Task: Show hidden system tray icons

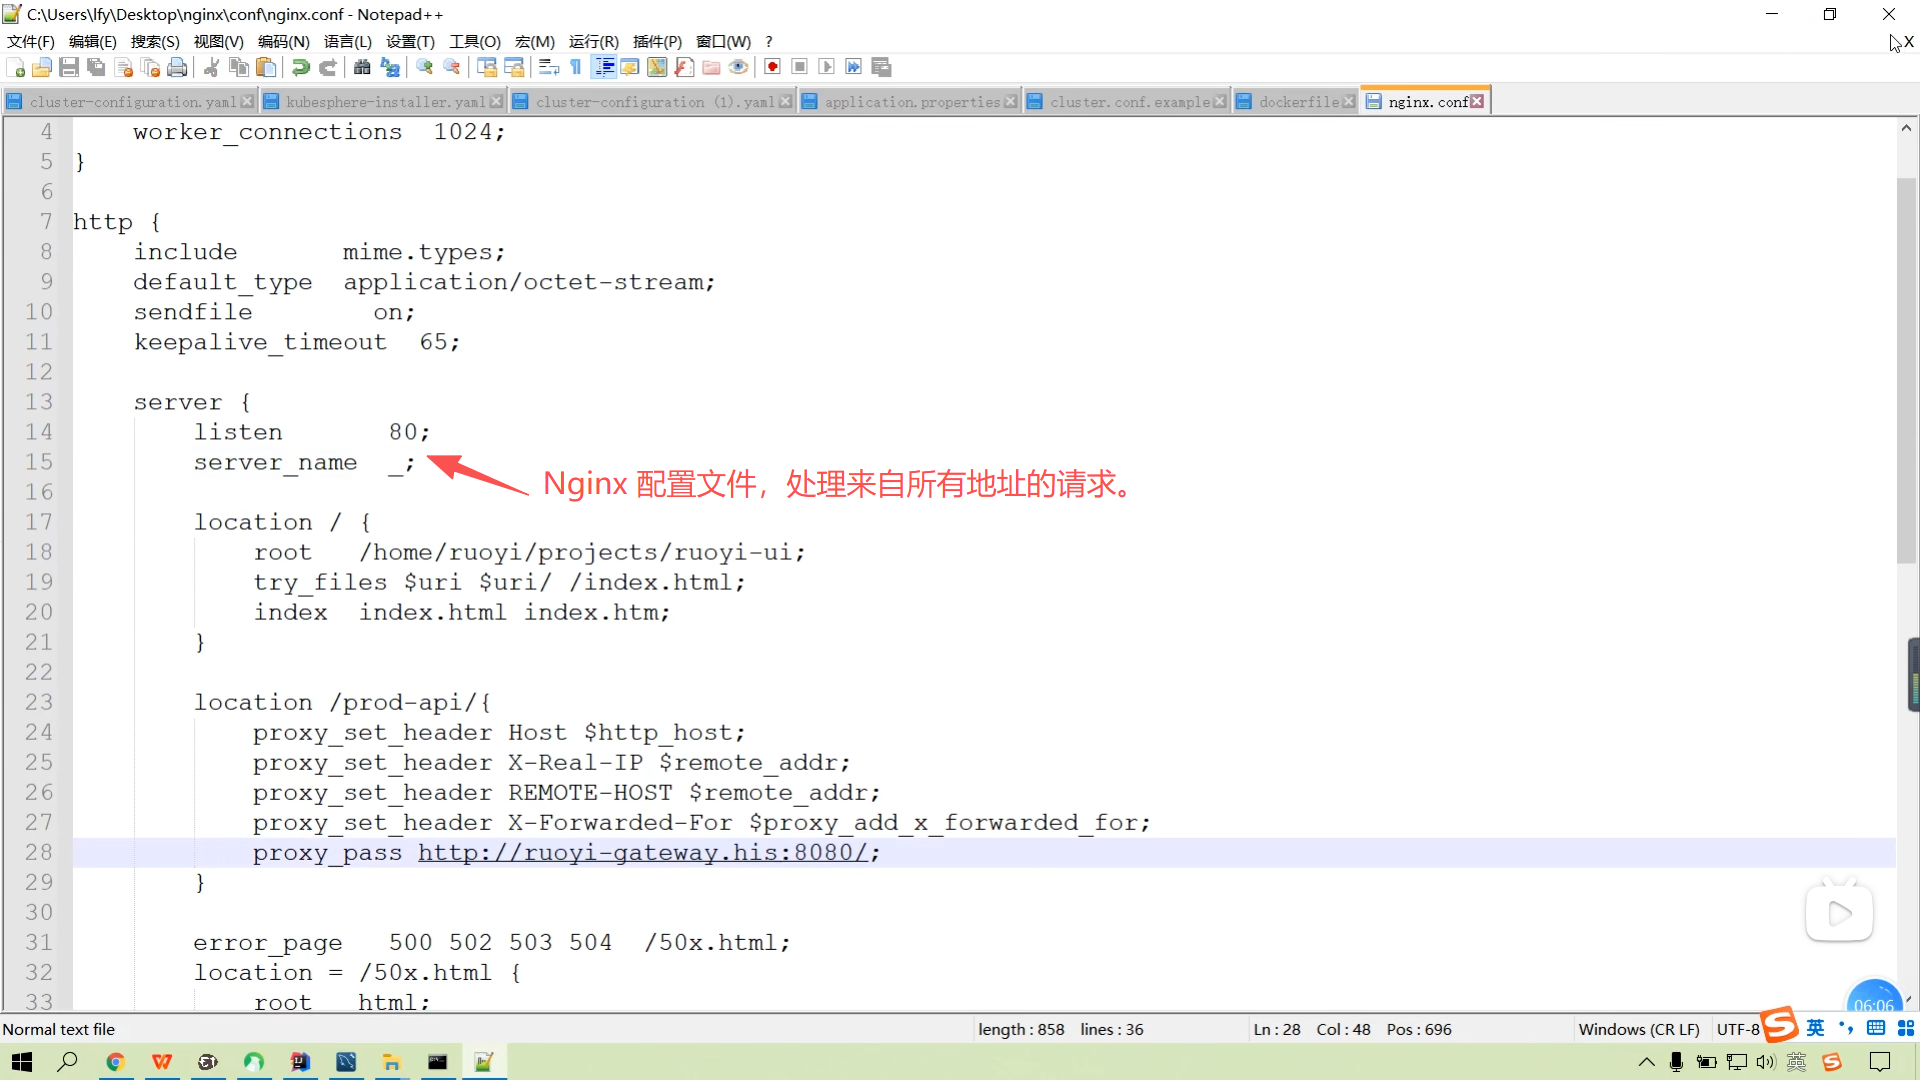Action: 1646,1062
